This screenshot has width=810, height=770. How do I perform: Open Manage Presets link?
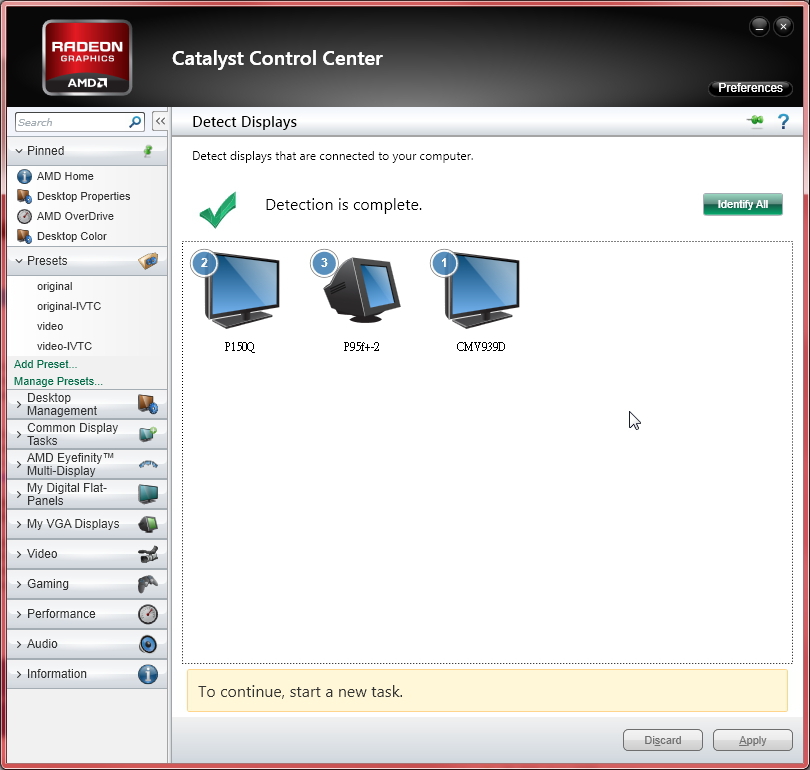tap(58, 381)
